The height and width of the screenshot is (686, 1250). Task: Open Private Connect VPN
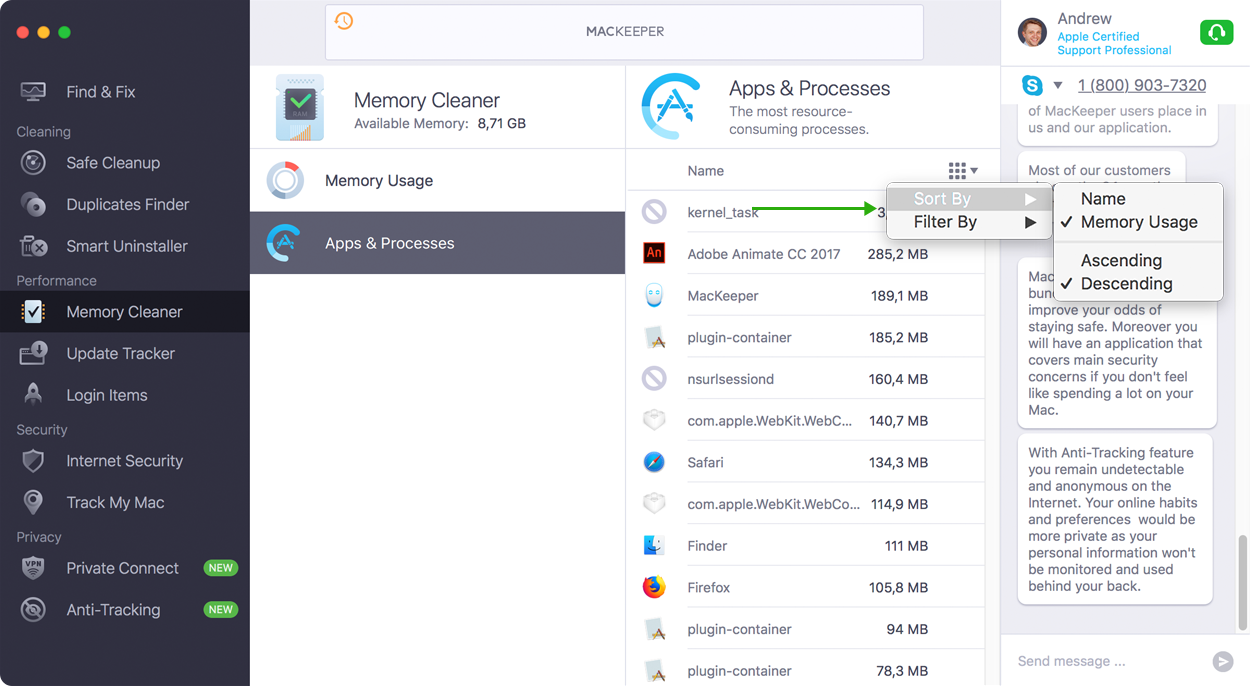click(x=122, y=568)
